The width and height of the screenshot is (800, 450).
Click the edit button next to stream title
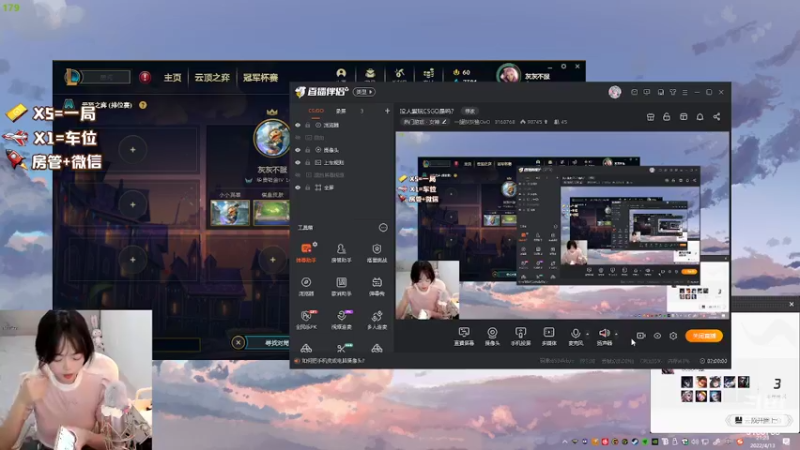click(470, 111)
